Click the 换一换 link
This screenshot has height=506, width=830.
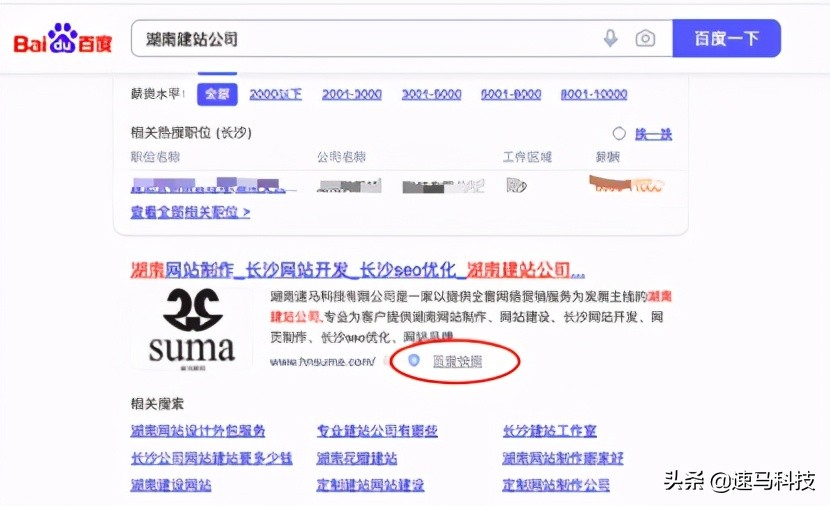pyautogui.click(x=653, y=134)
